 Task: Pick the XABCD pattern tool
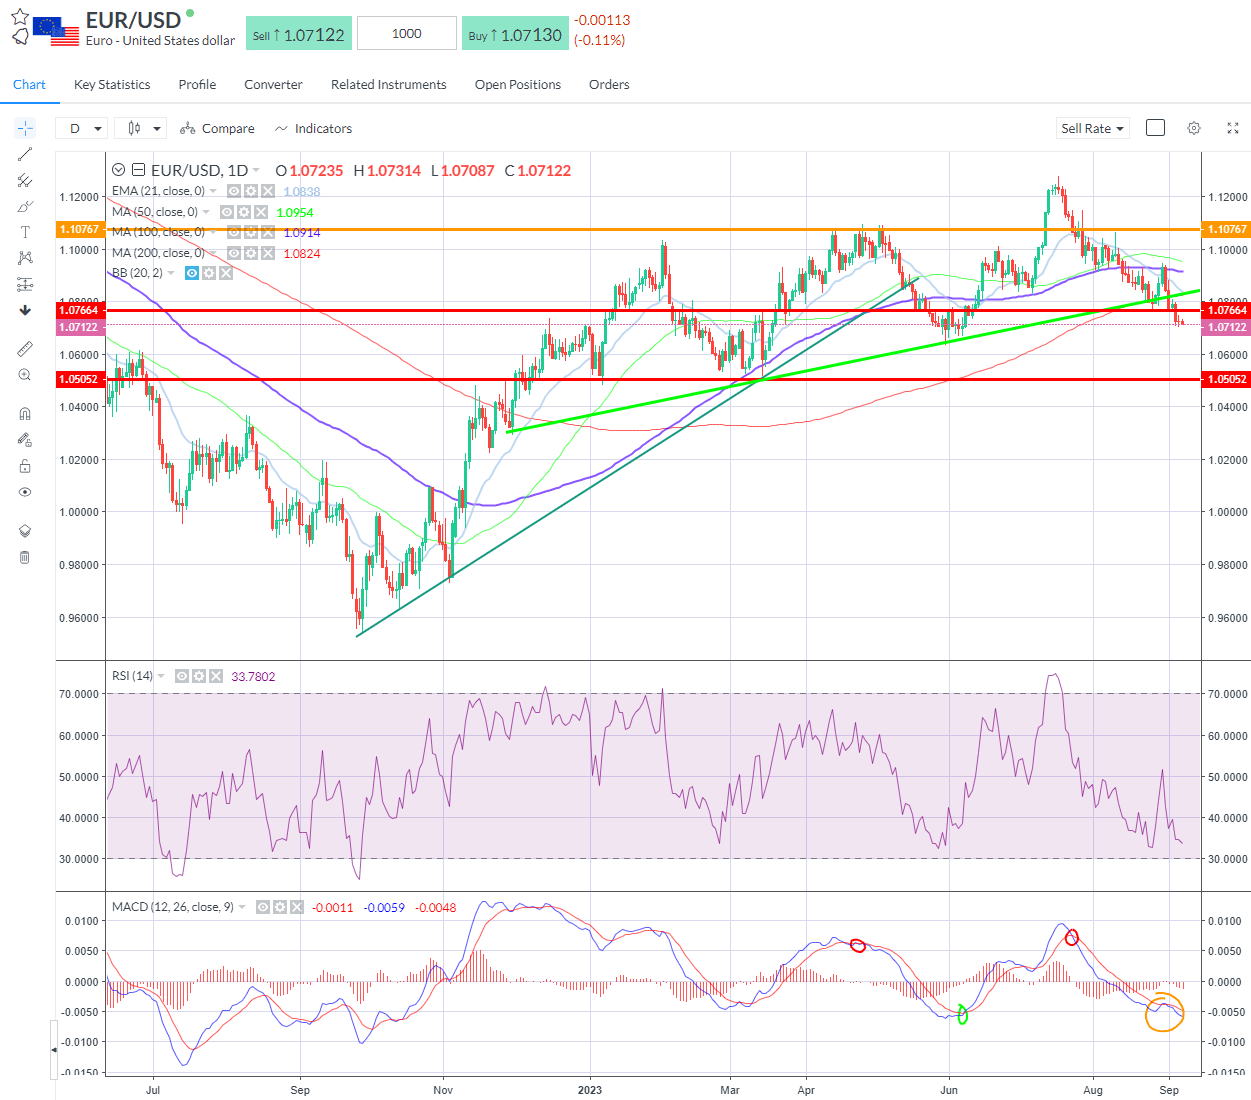tap(24, 257)
